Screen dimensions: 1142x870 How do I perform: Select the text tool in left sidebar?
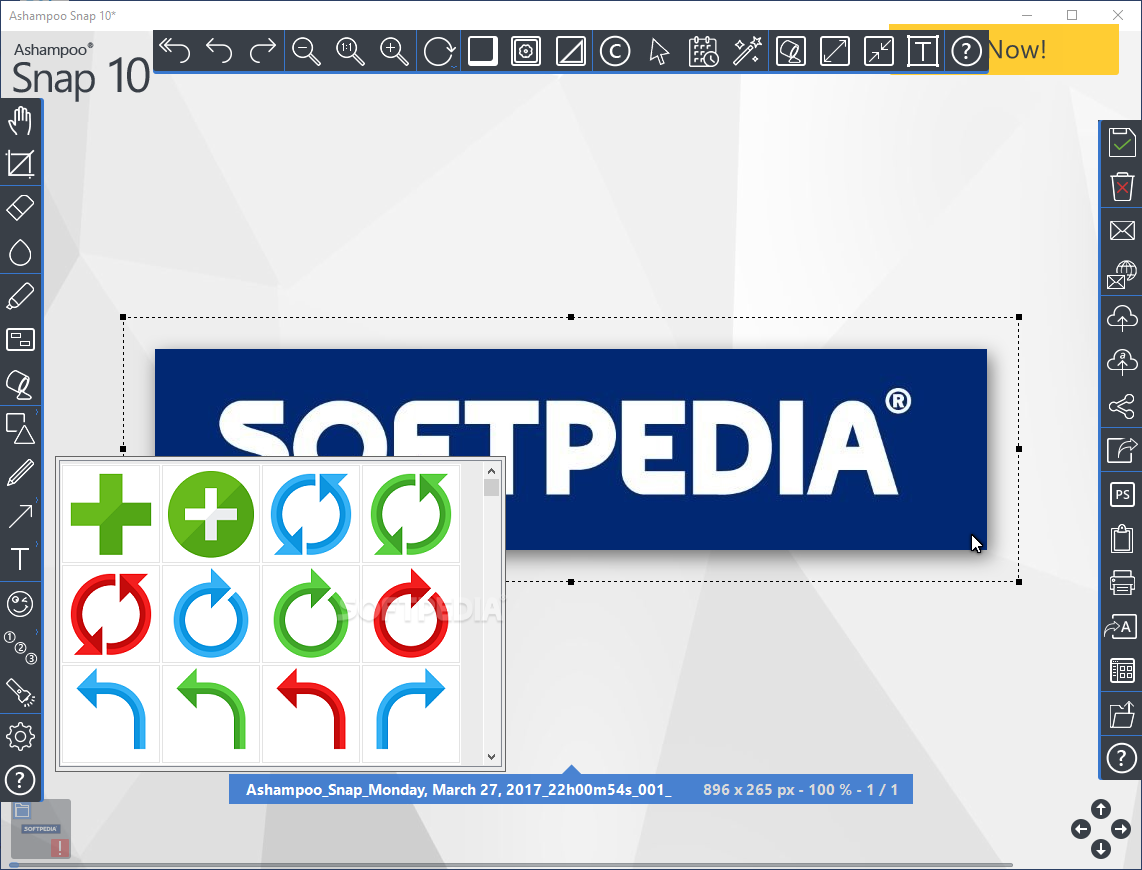pos(20,559)
